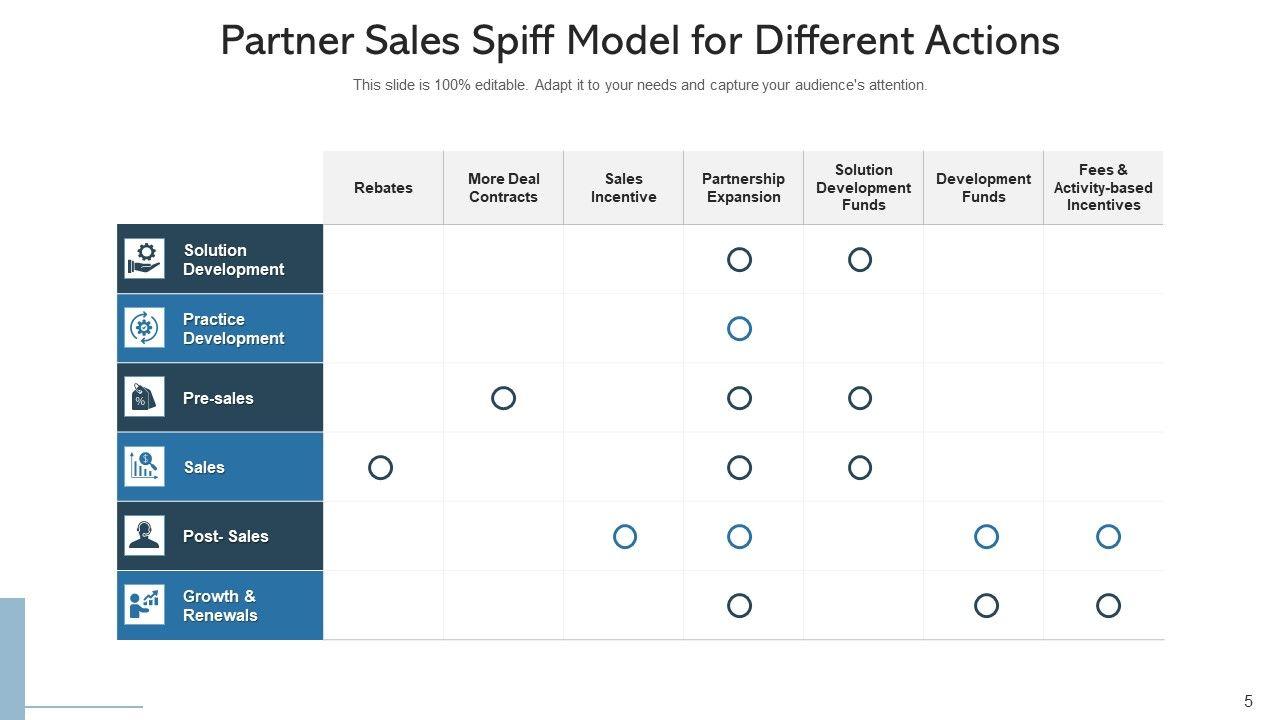Click the Fees & Activity-based Incentives header
Image resolution: width=1280 pixels, height=720 pixels.
(x=1103, y=188)
